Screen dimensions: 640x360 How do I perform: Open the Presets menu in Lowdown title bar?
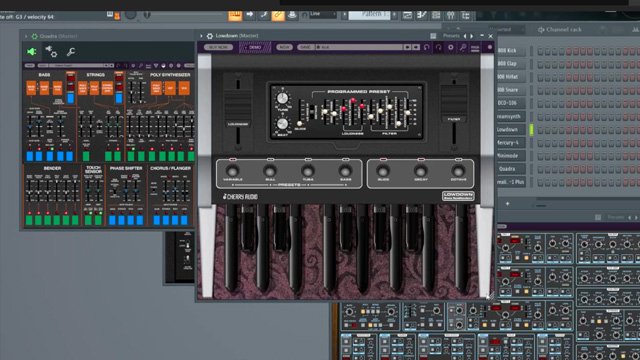coord(451,36)
